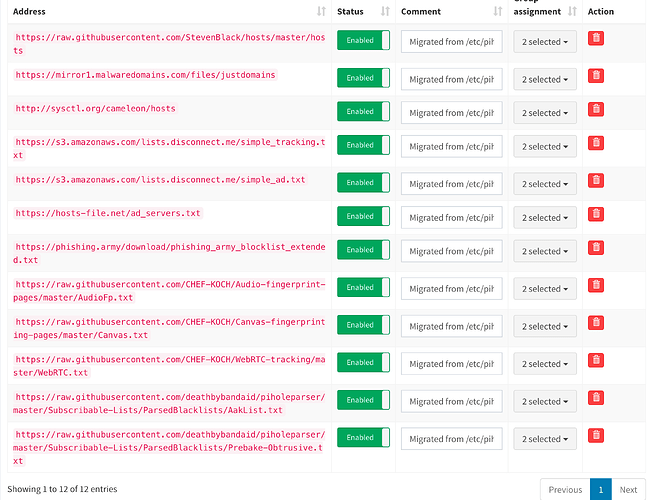Switch off the AakList.txt adlist
The width and height of the screenshot is (648, 500).
(363, 400)
